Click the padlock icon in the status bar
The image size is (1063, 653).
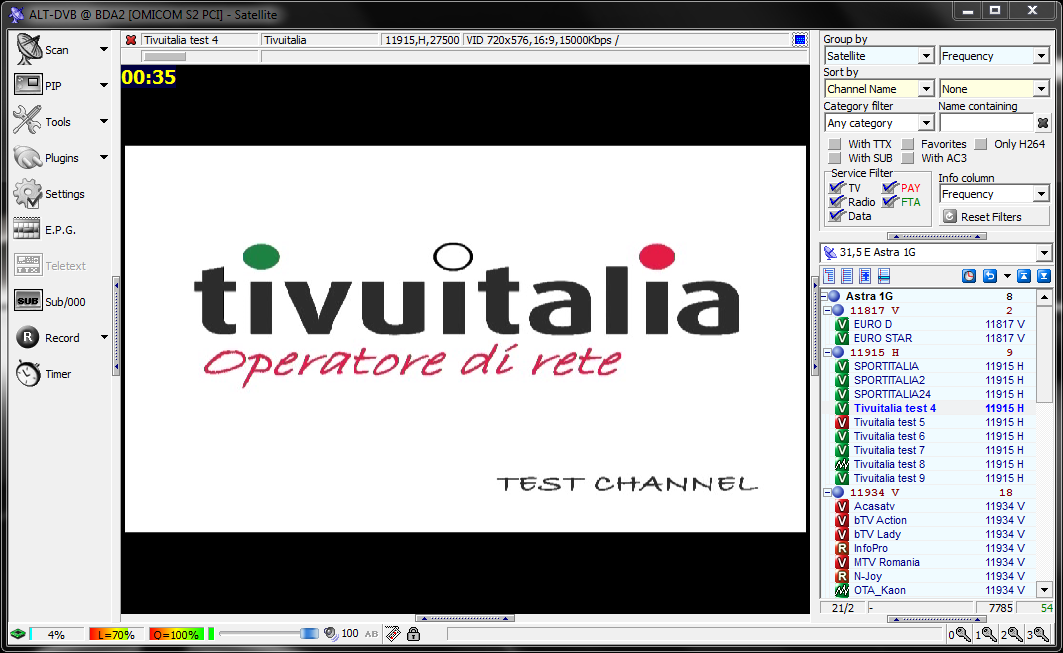(x=413, y=633)
